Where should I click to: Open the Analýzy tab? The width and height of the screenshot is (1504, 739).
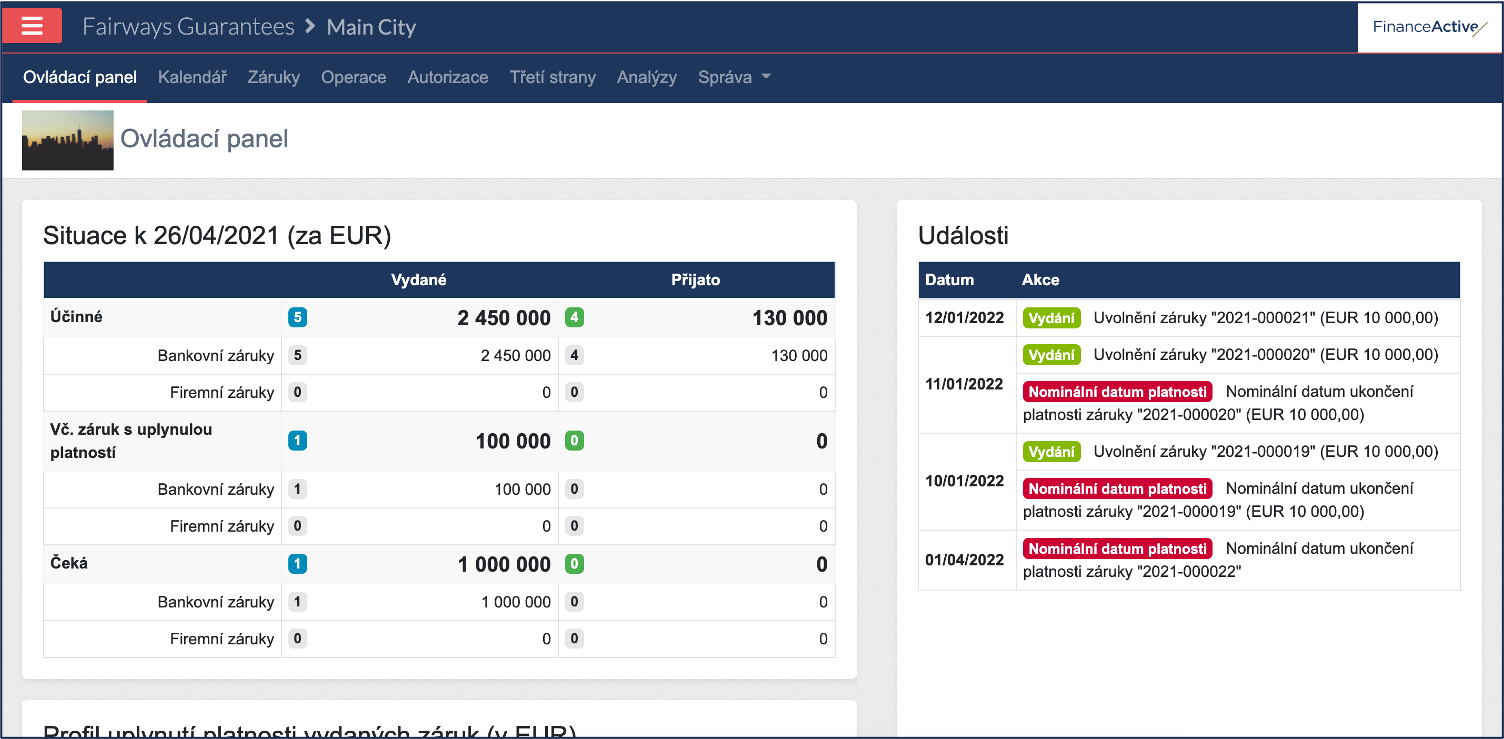(647, 77)
